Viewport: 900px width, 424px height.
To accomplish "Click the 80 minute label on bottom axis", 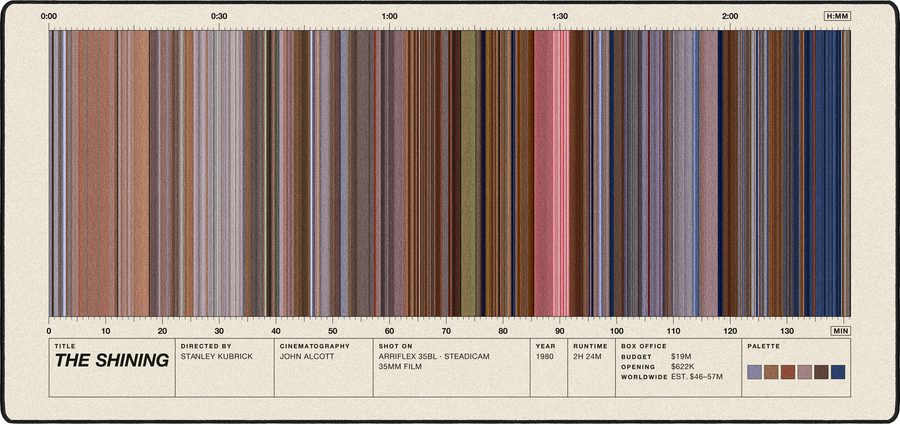I will pyautogui.click(x=503, y=331).
